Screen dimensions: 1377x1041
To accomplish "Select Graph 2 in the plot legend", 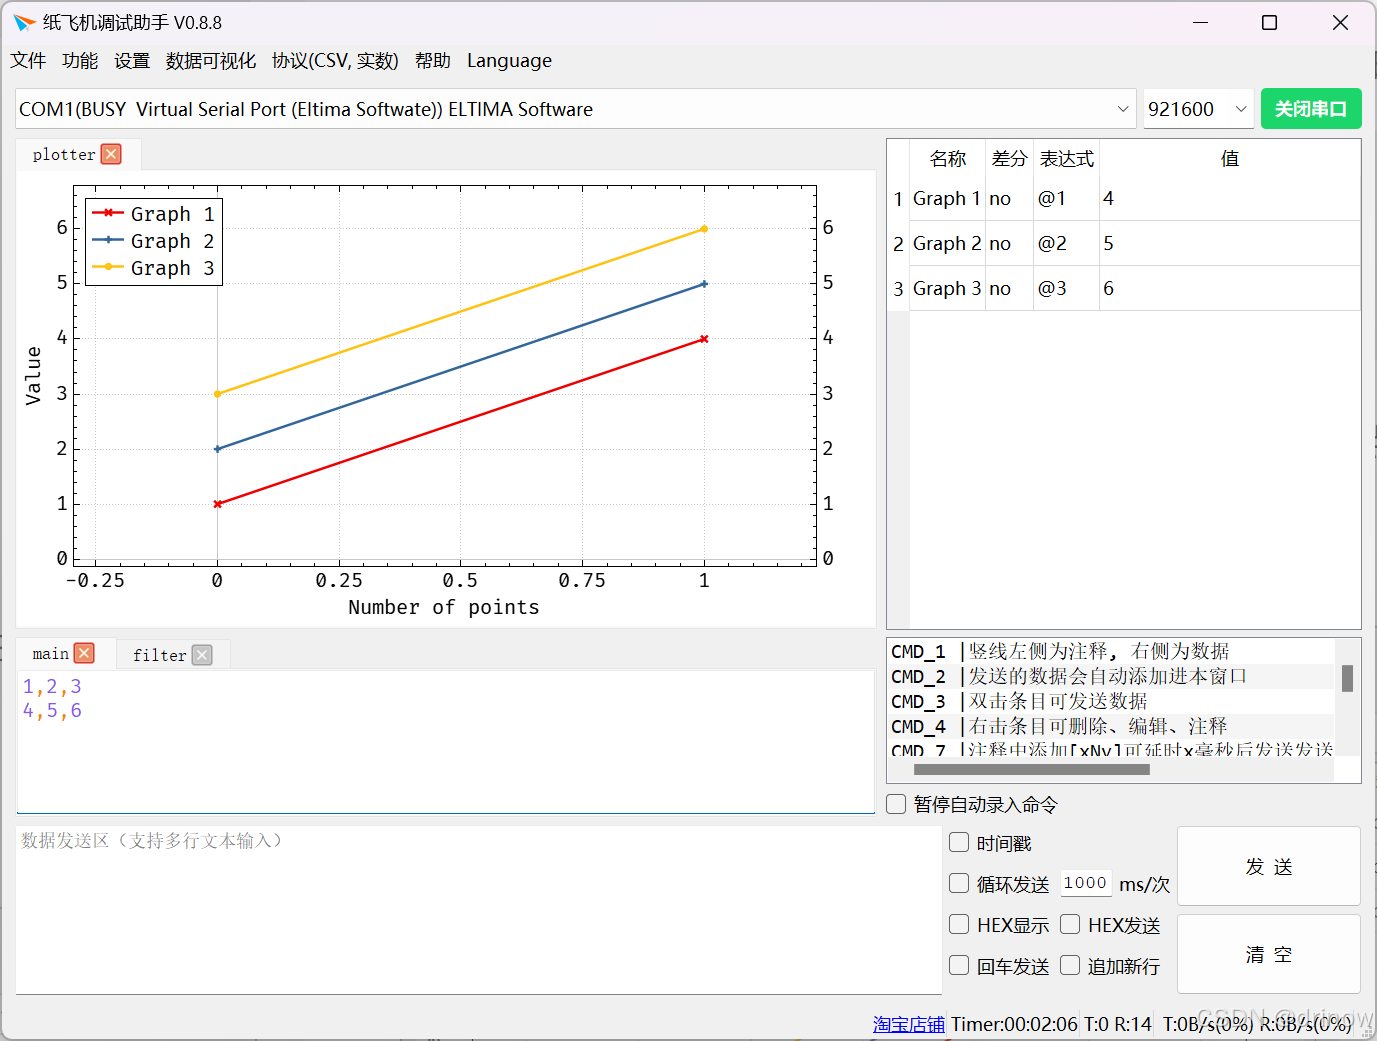I will click(x=153, y=241).
